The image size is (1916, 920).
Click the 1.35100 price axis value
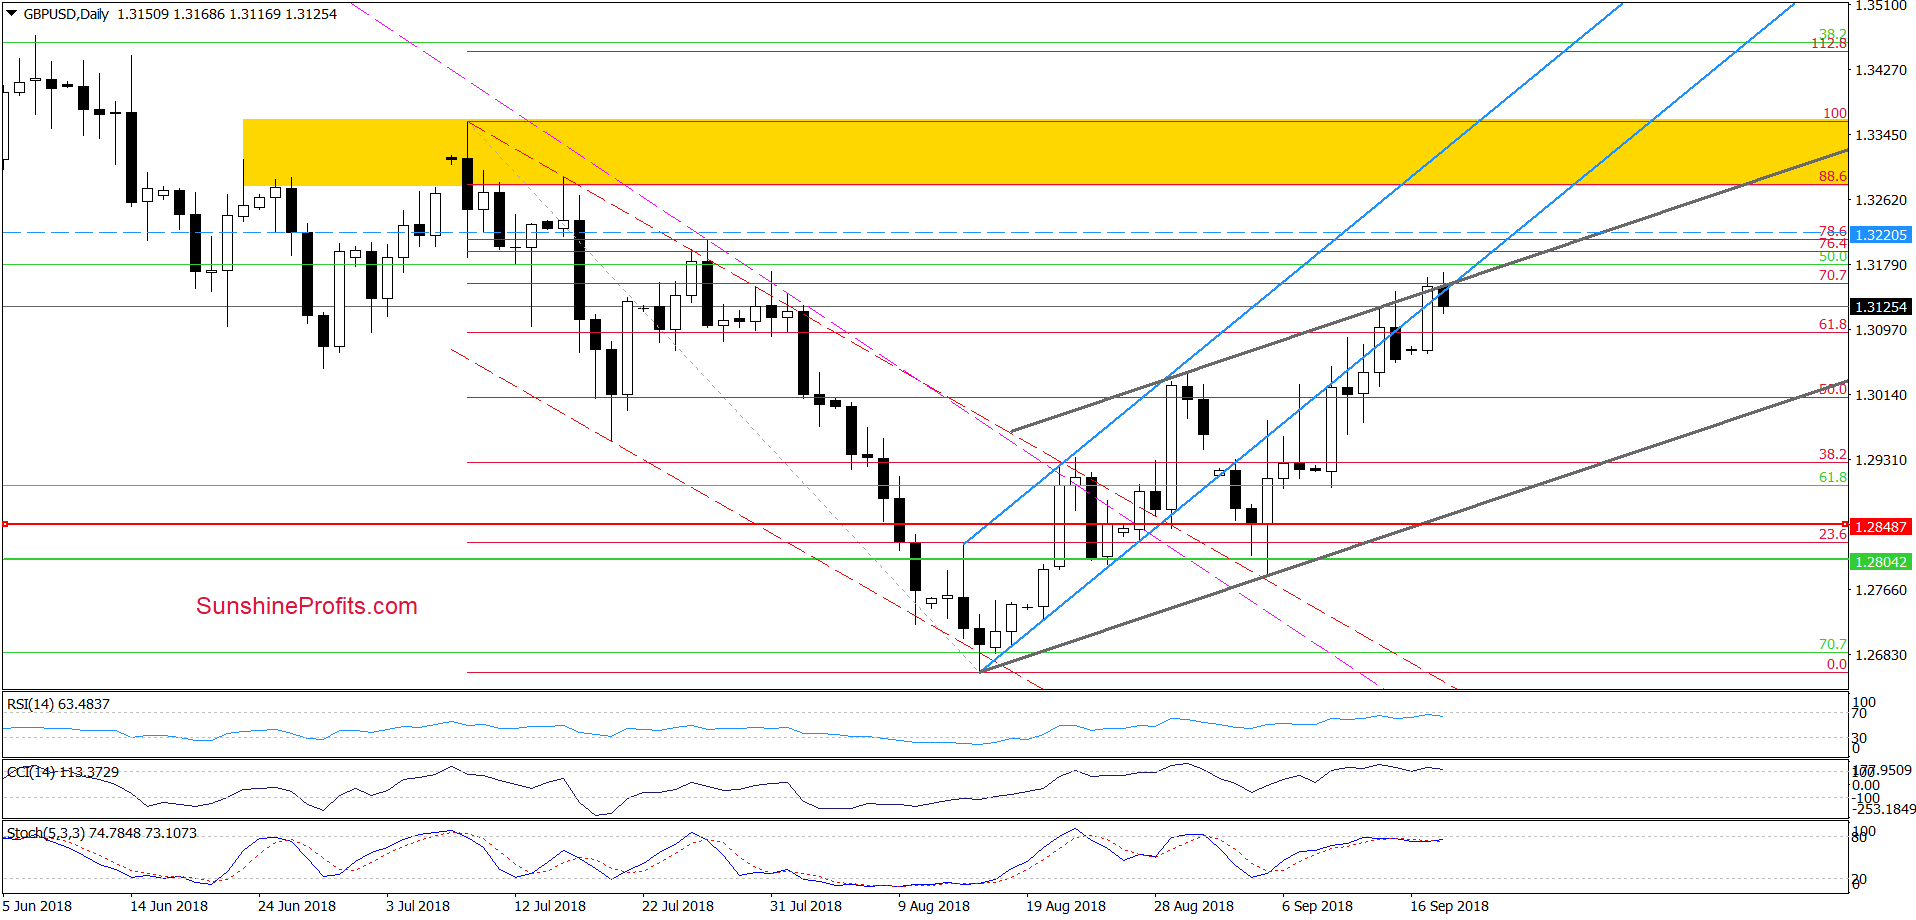click(x=1881, y=6)
